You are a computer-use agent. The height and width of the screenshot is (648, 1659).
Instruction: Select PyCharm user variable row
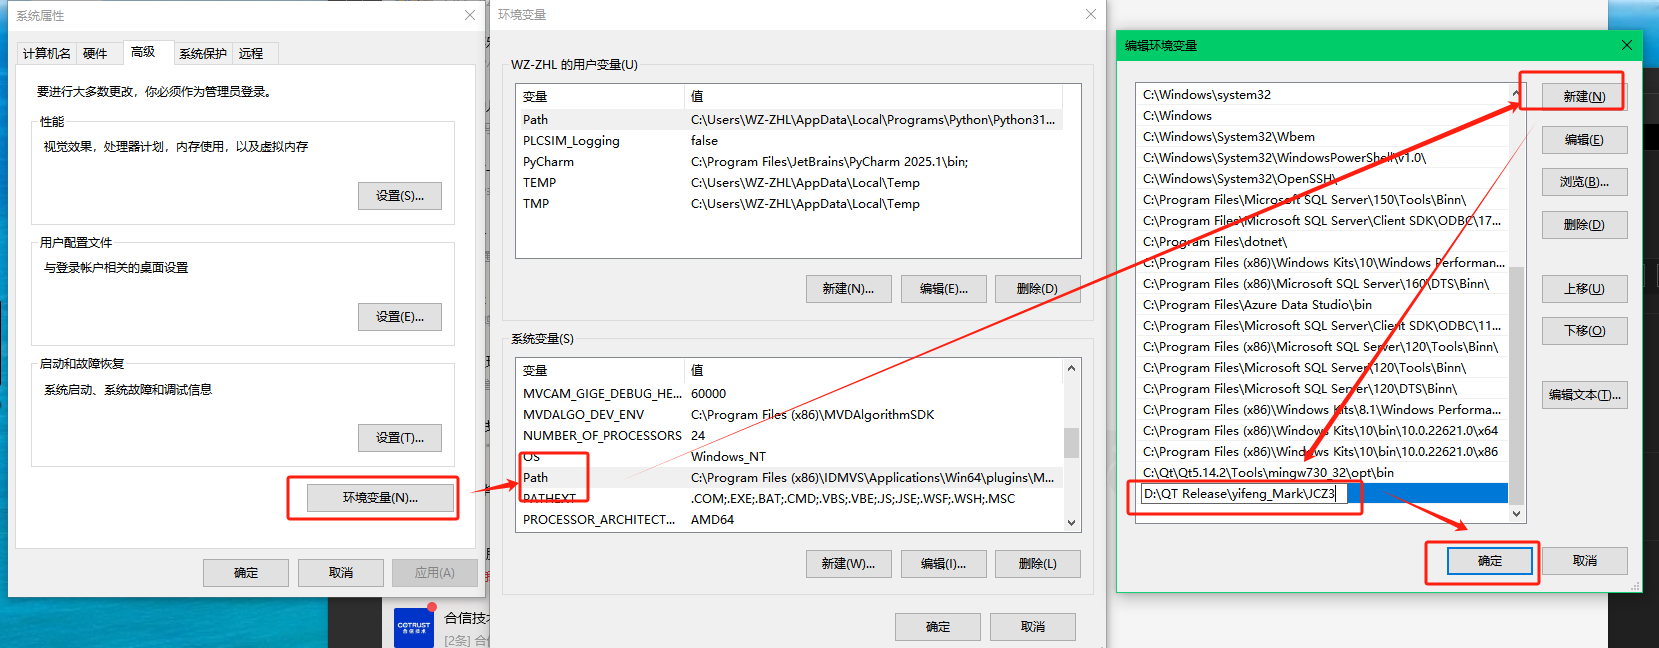click(x=788, y=162)
